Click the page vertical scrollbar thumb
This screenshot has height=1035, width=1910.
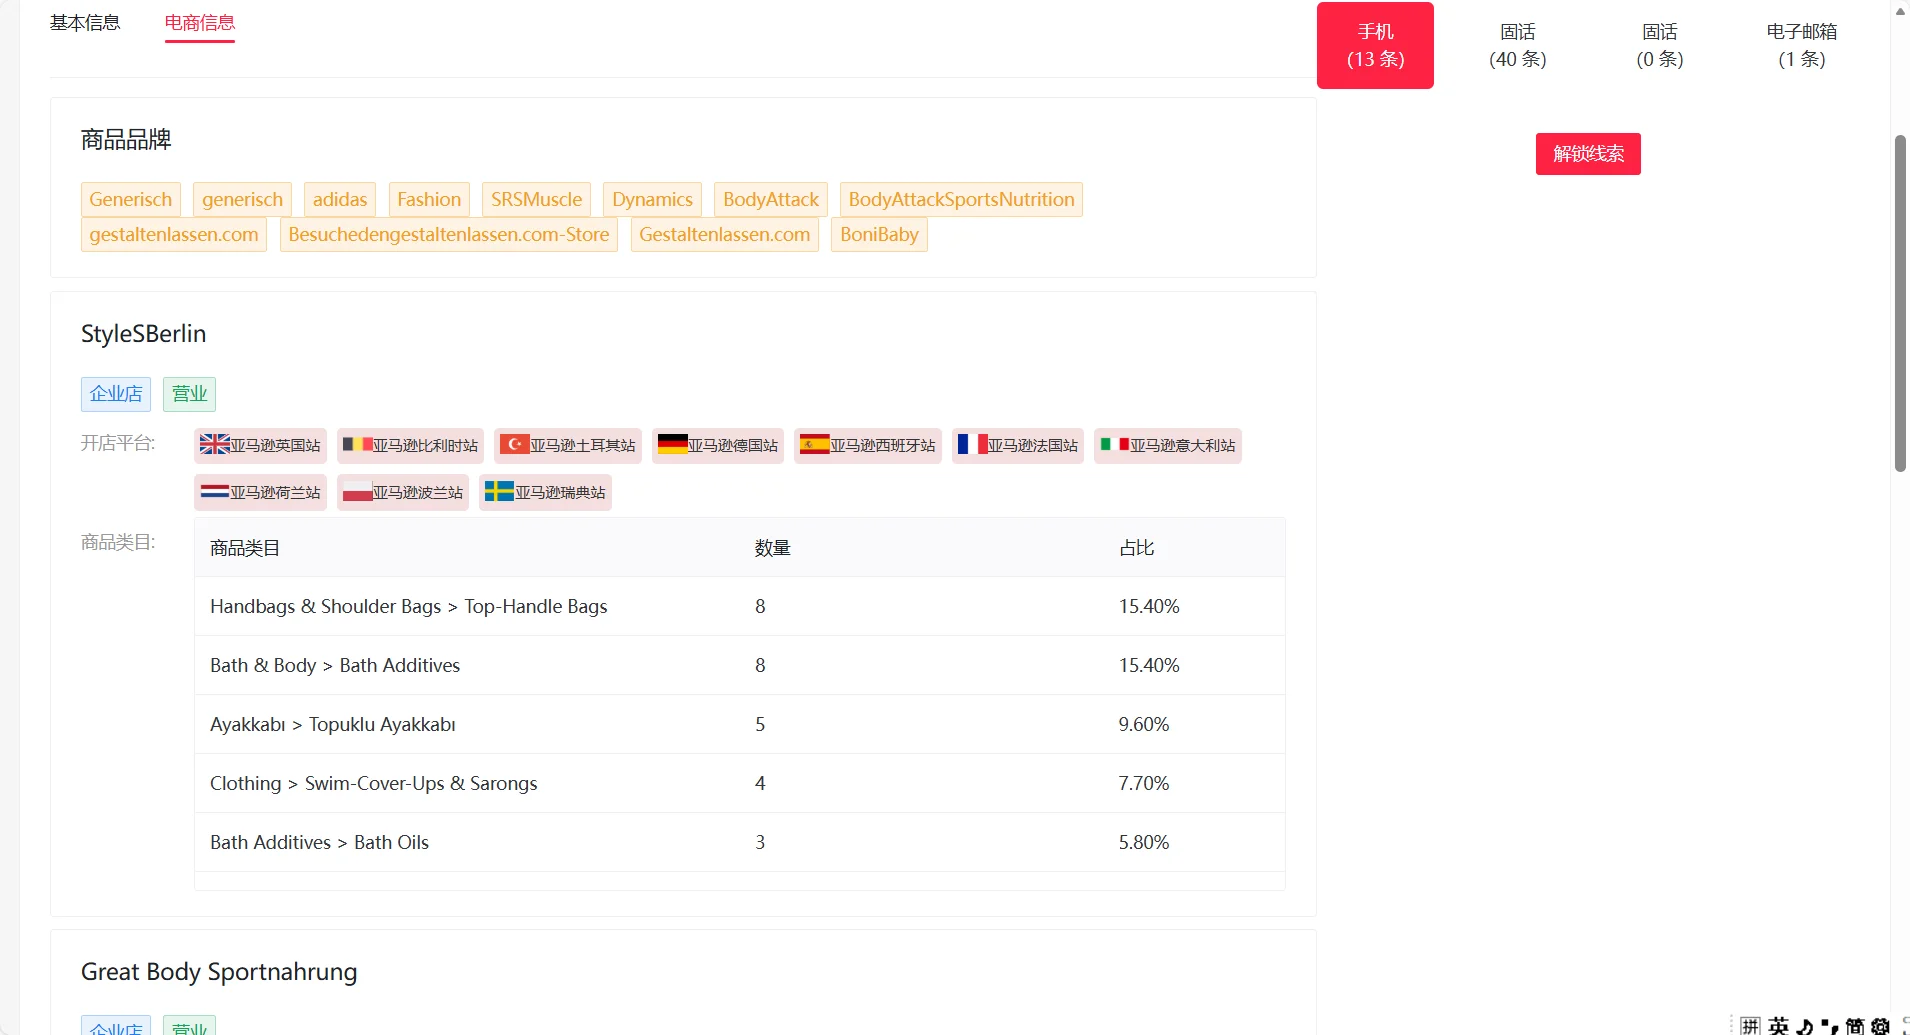(x=1900, y=303)
